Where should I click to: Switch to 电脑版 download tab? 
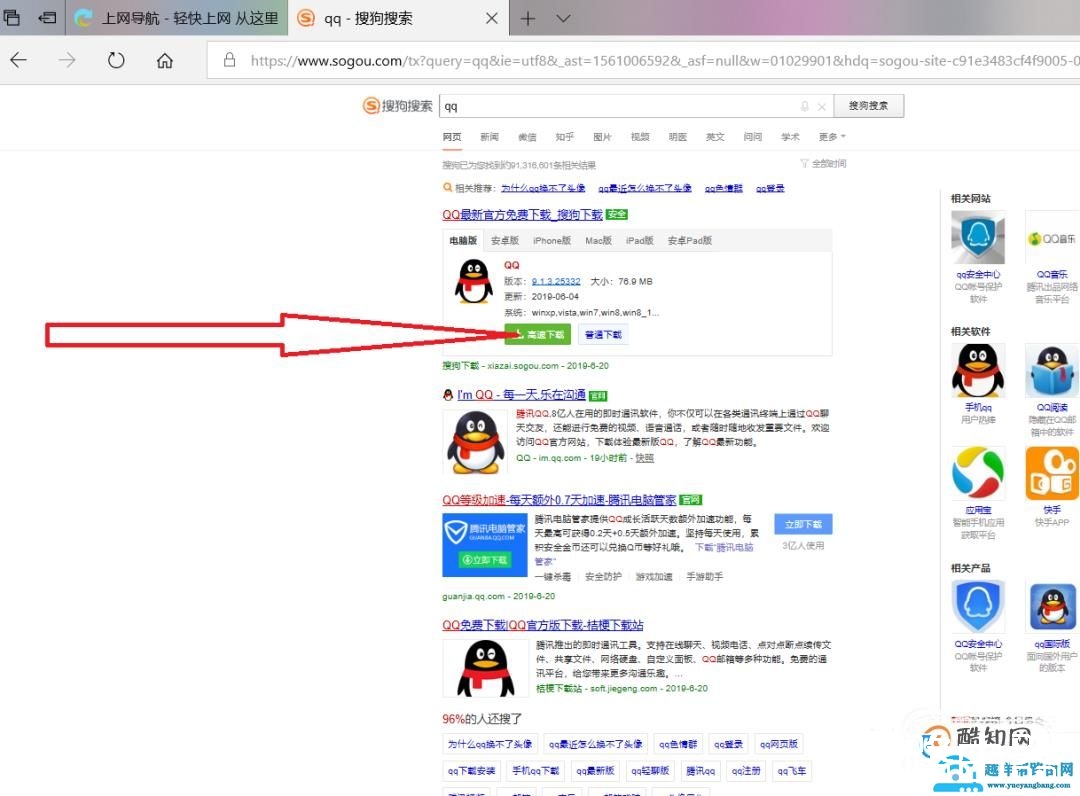click(x=463, y=240)
